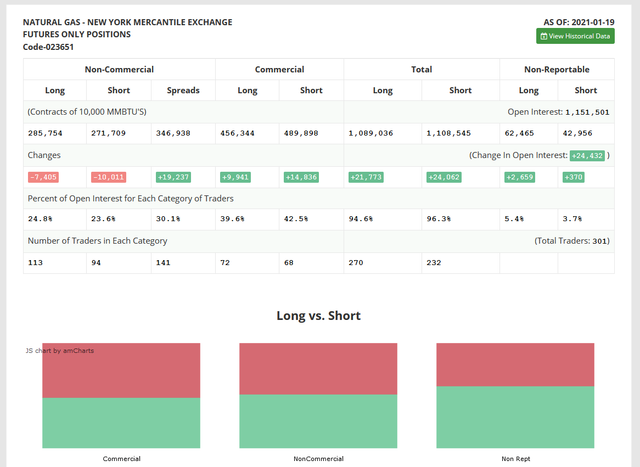This screenshot has height=467, width=640.
Task: Click the green +2,659 change badge
Action: point(520,177)
